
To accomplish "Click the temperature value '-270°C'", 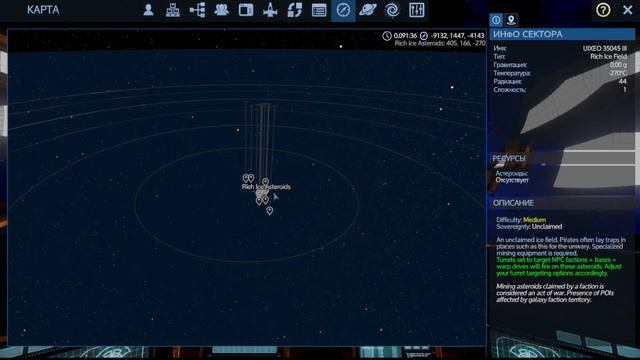I will click(617, 73).
